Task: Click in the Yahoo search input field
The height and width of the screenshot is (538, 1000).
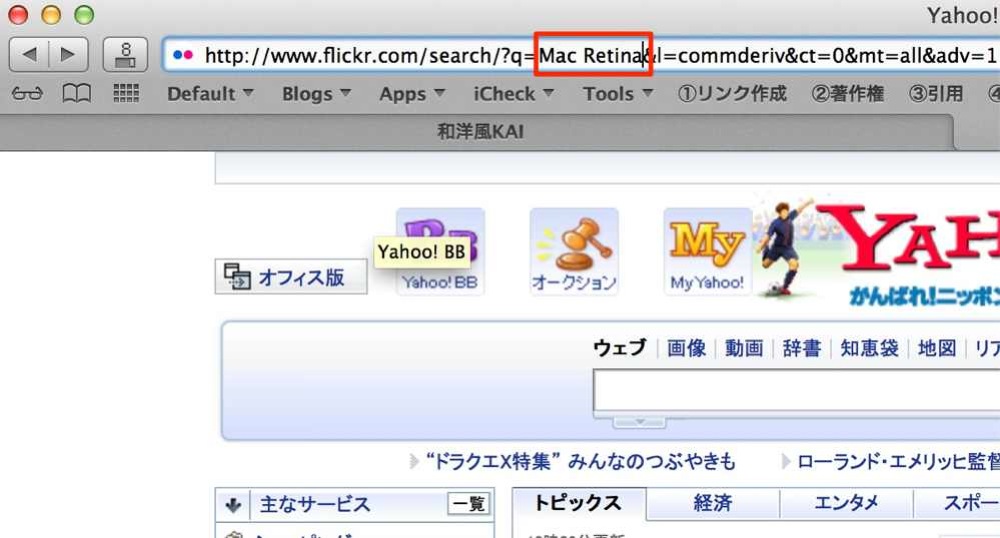Action: click(x=797, y=390)
